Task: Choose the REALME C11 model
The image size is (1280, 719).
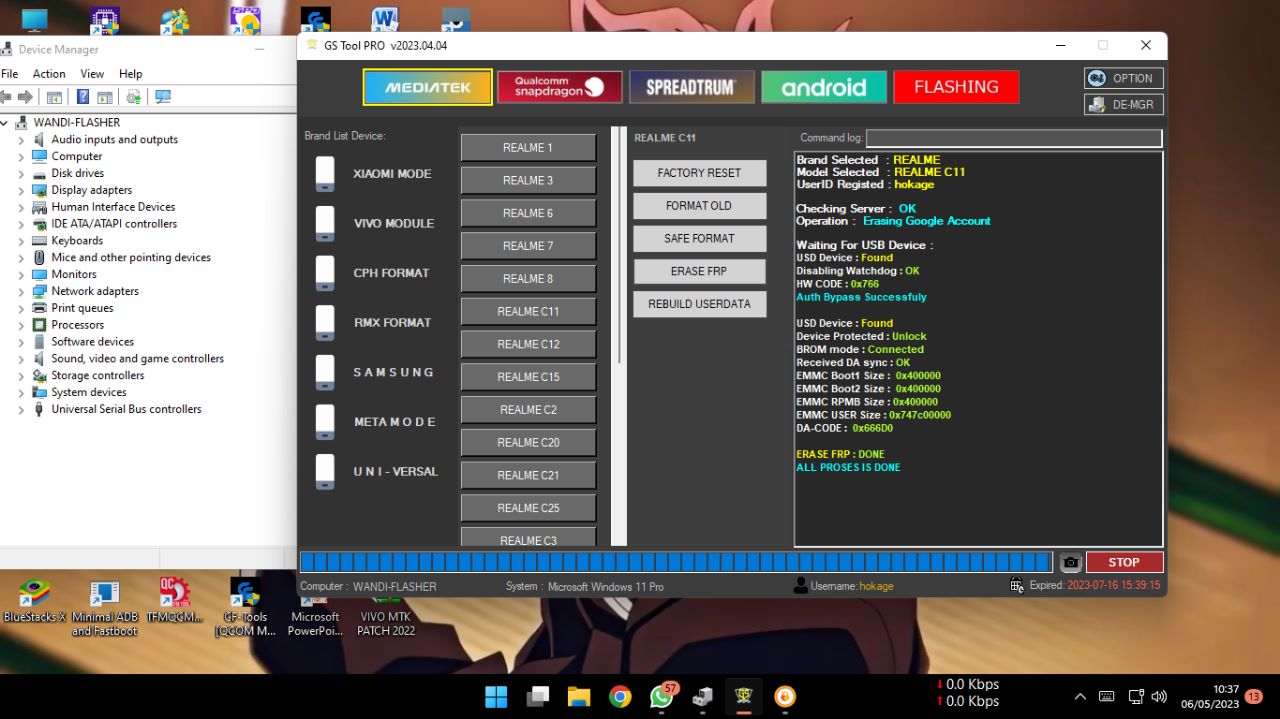Action: click(x=528, y=311)
